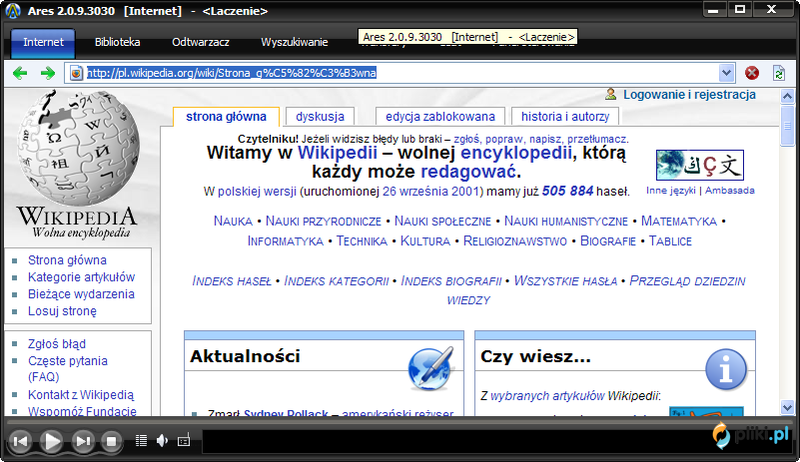This screenshot has height=462, width=800.
Task: Open the Nauki przyrodnicze link
Action: click(x=323, y=221)
